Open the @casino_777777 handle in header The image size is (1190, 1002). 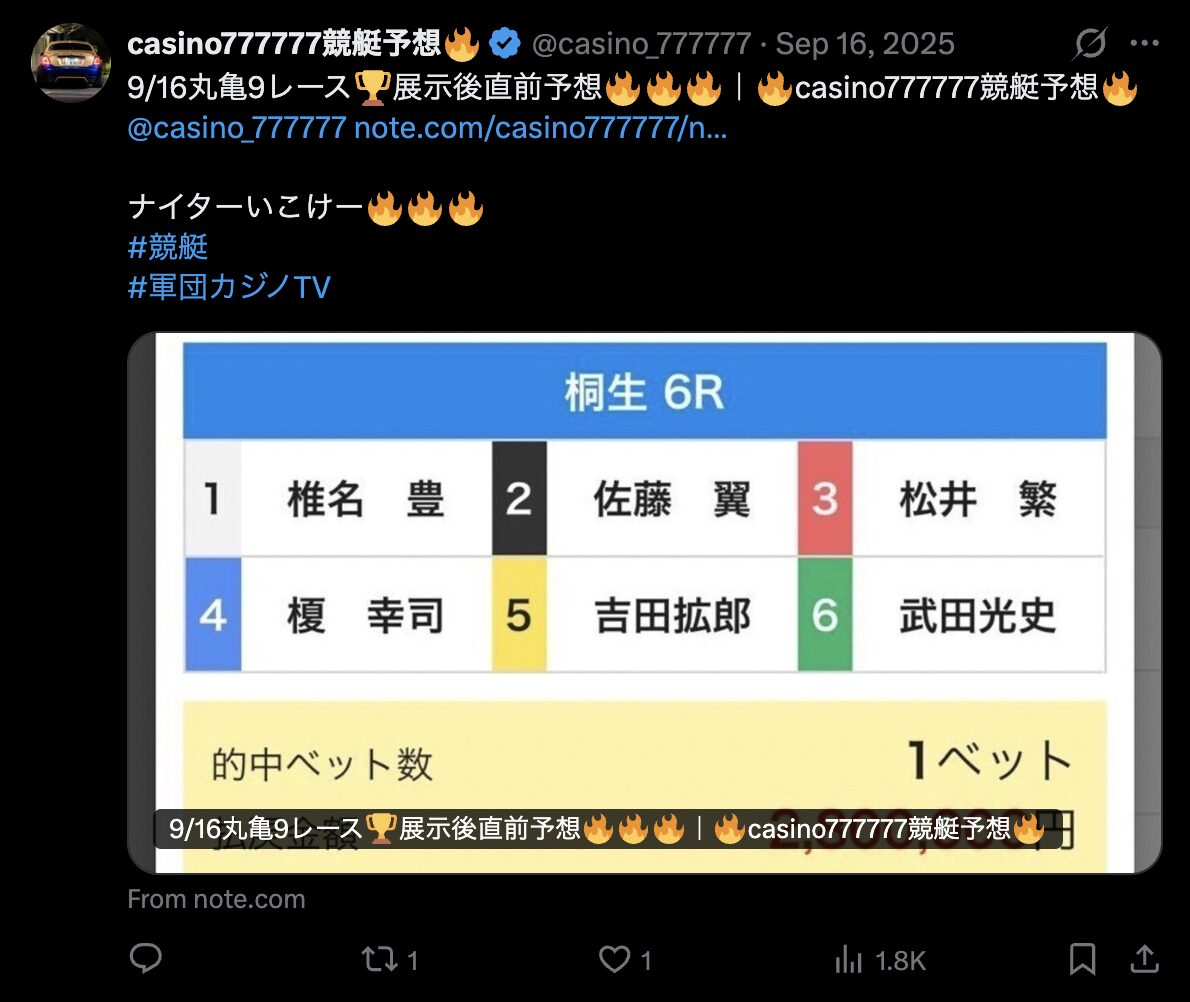641,43
